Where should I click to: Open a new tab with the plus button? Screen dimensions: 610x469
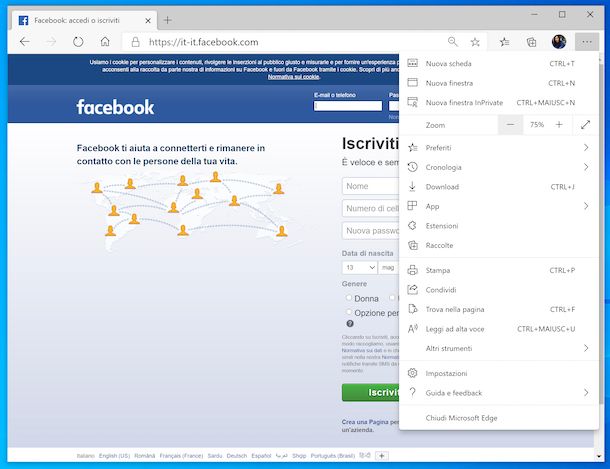[168, 20]
